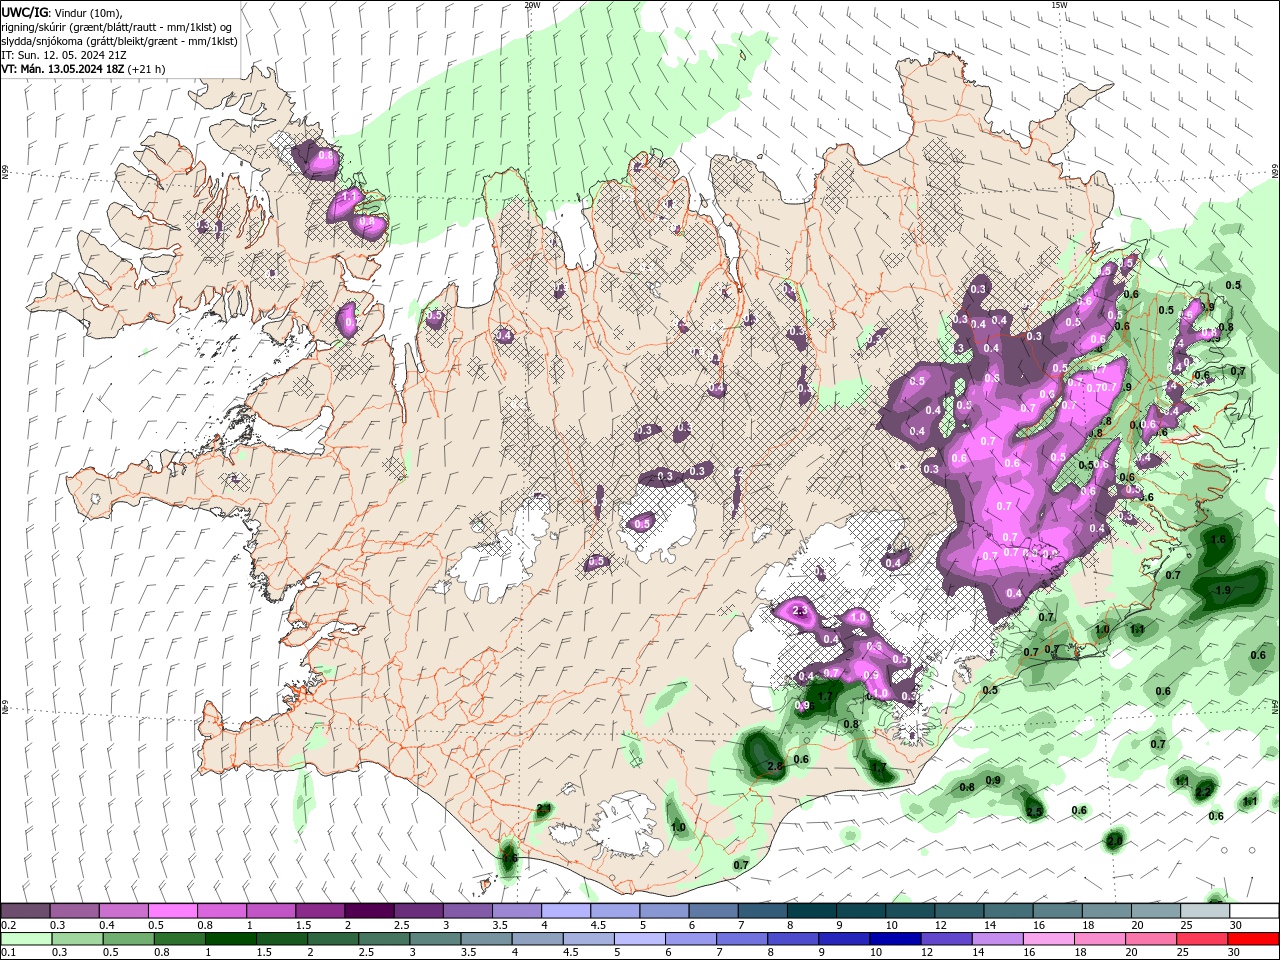
Task: Click the bright pink 0.5 snow legend swatch
Action: (x=172, y=910)
